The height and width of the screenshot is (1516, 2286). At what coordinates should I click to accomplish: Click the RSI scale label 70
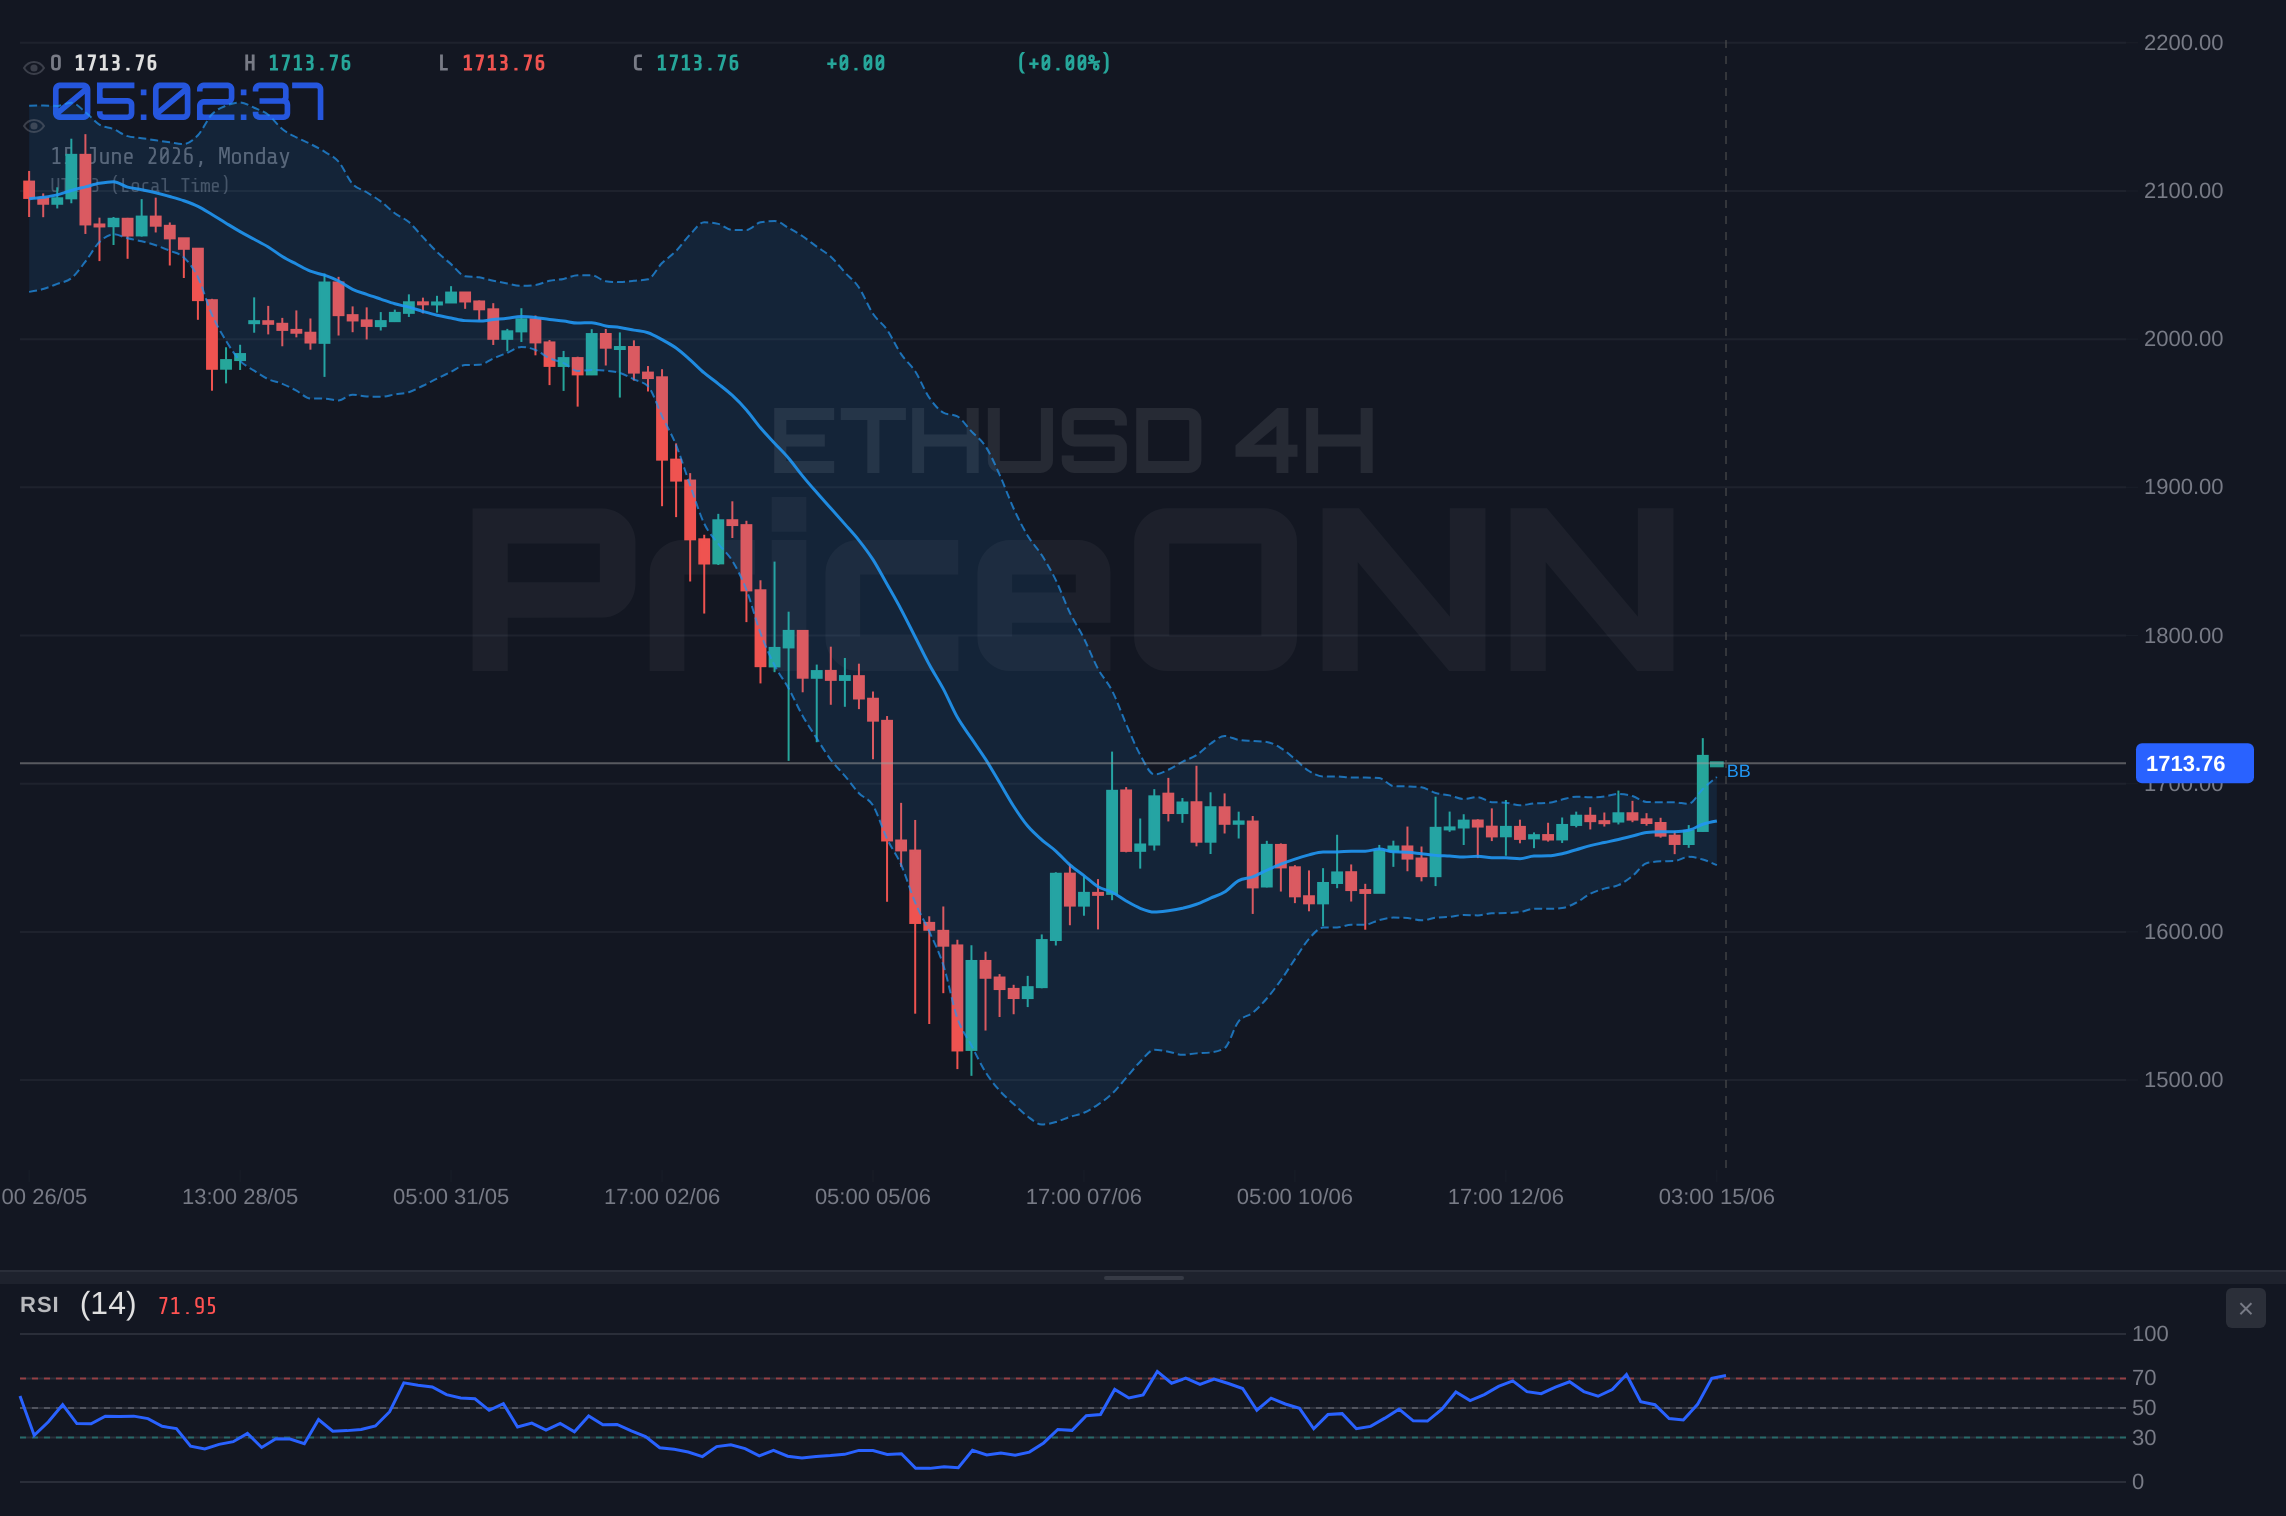pyautogui.click(x=2144, y=1377)
